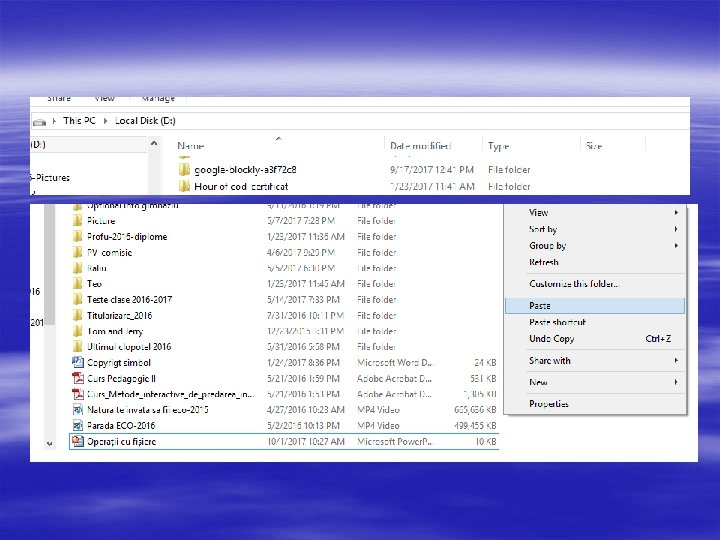Click Local Disk (D:) in the address bar
This screenshot has height=540, width=720.
[145, 121]
